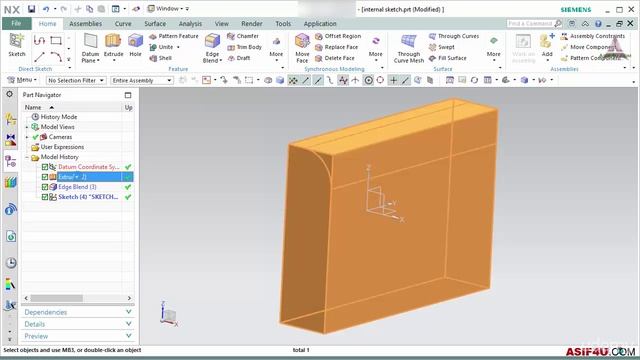Screen dimensions: 640x360
Task: Click the rectangle sketch curve icon
Action: (56, 40)
